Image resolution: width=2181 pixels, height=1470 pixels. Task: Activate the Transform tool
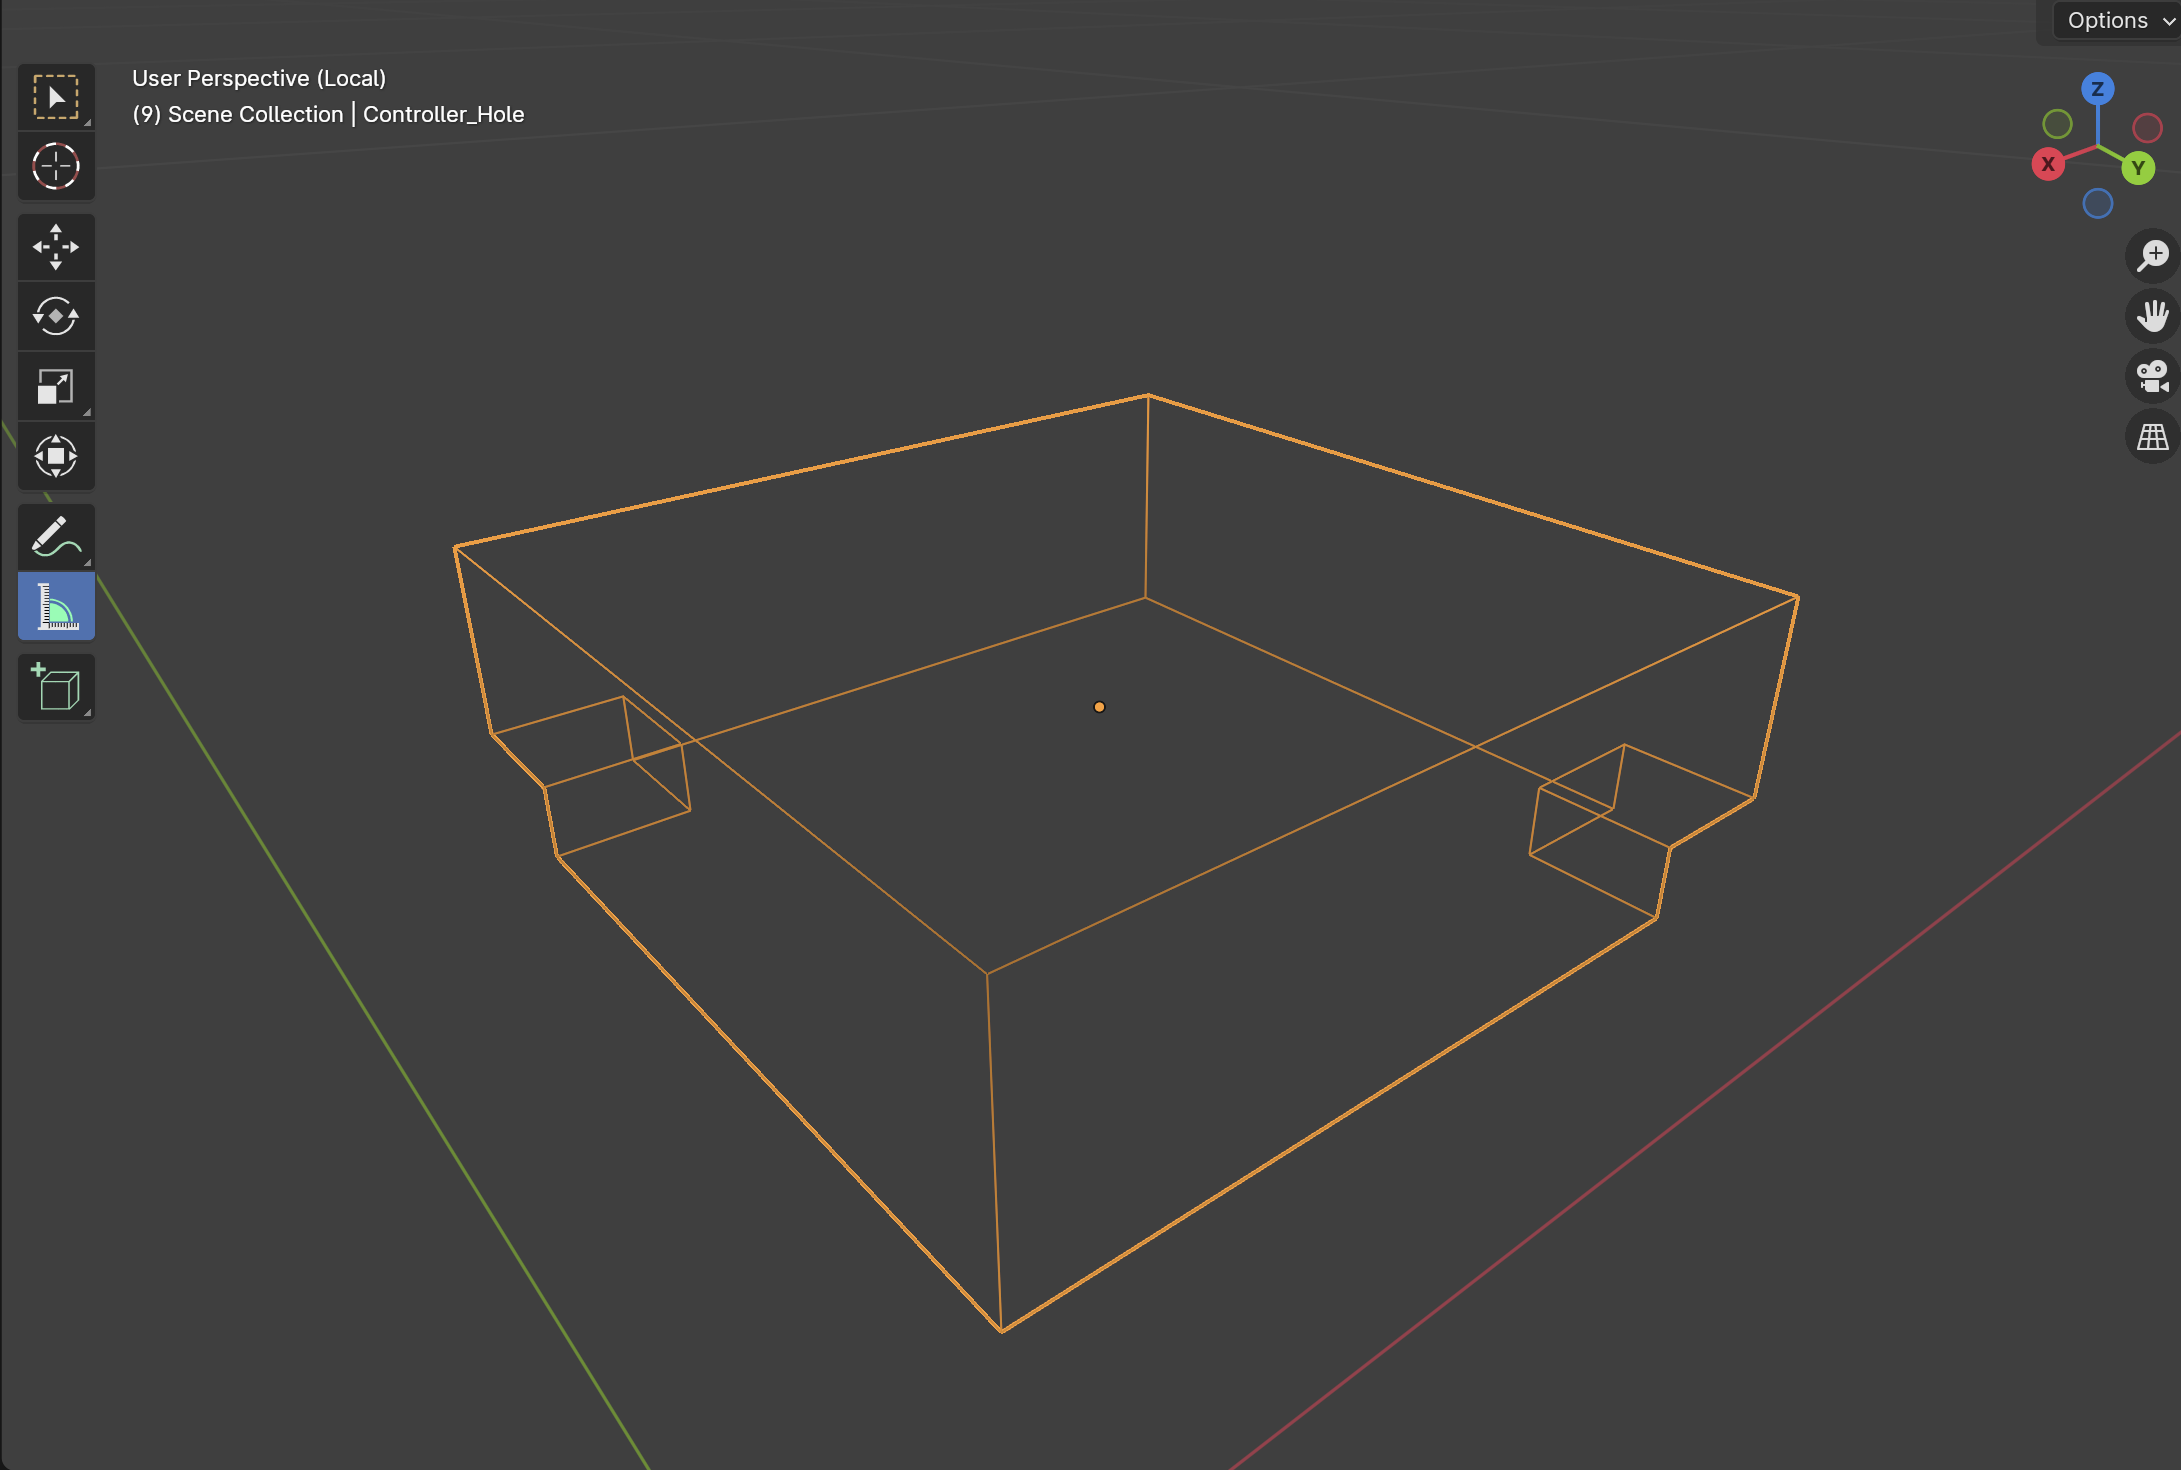(56, 456)
